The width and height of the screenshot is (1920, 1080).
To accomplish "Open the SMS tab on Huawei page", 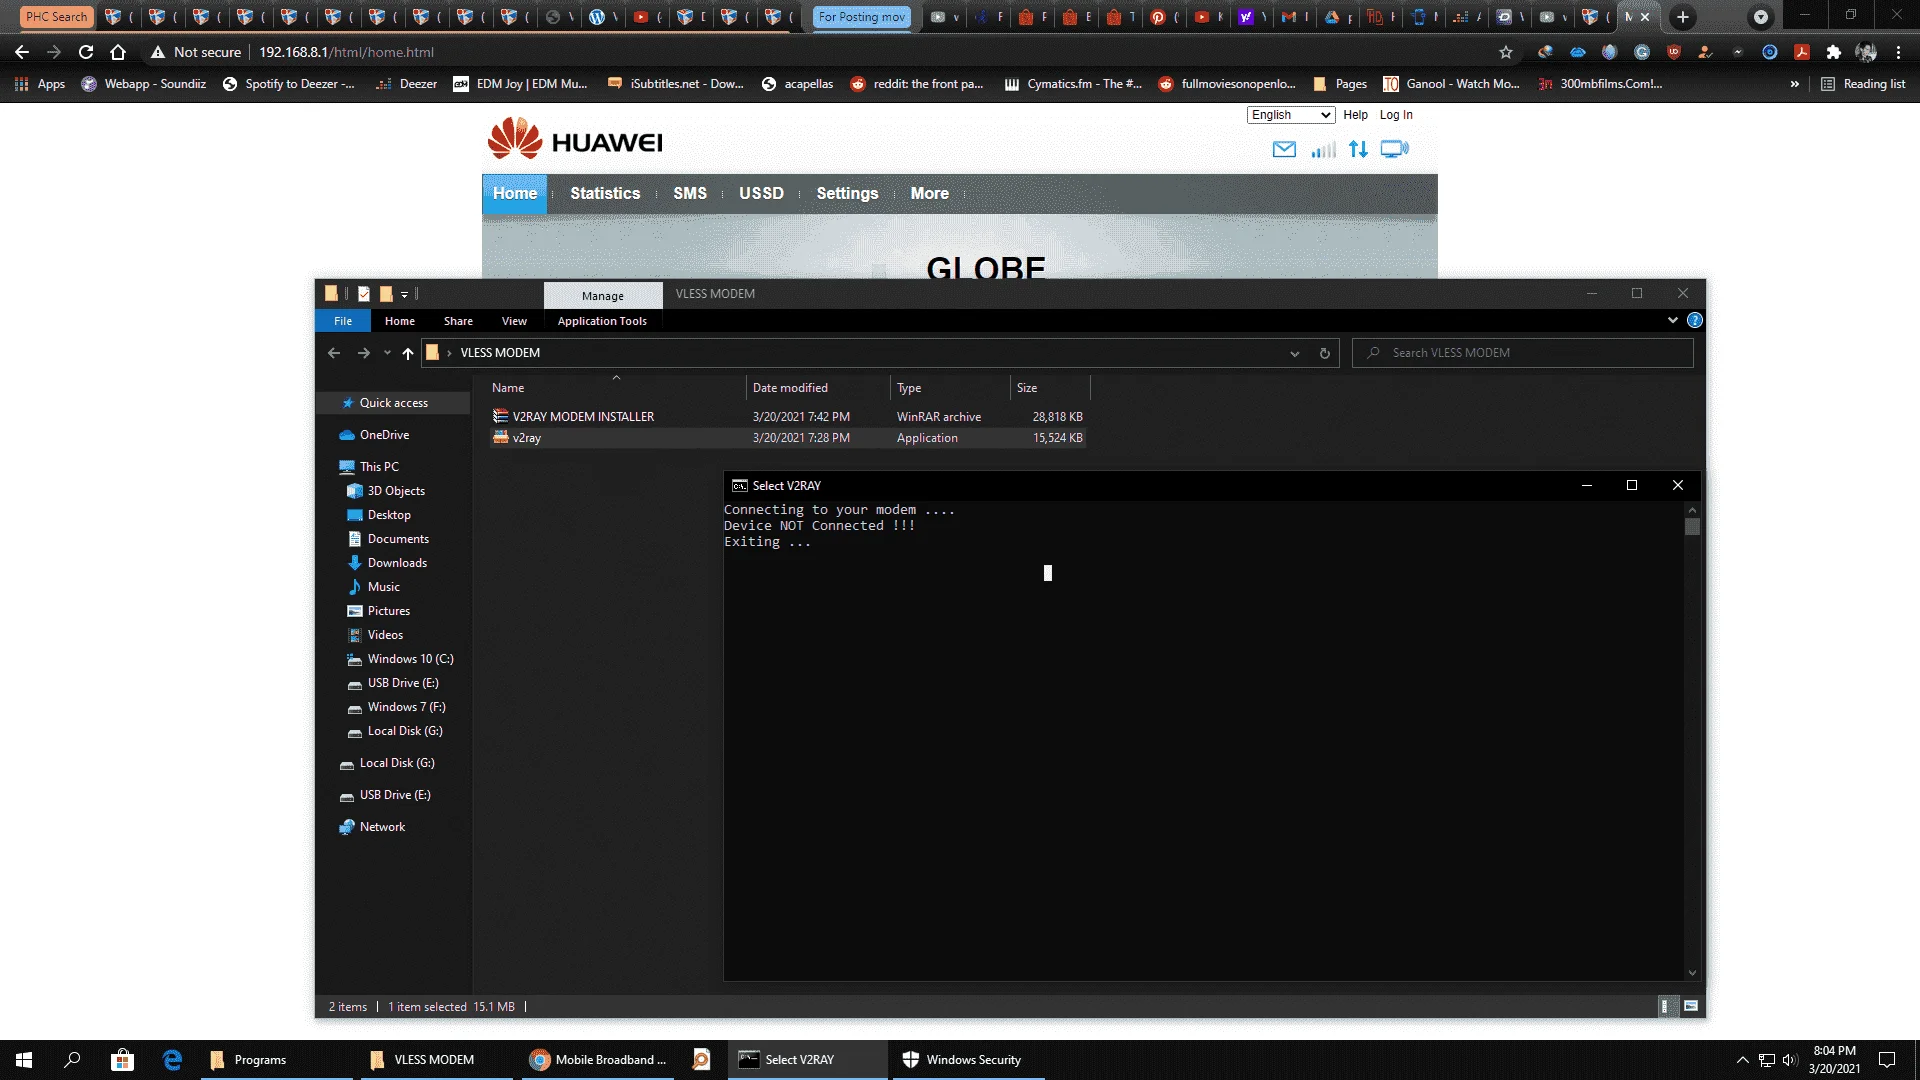I will [690, 193].
